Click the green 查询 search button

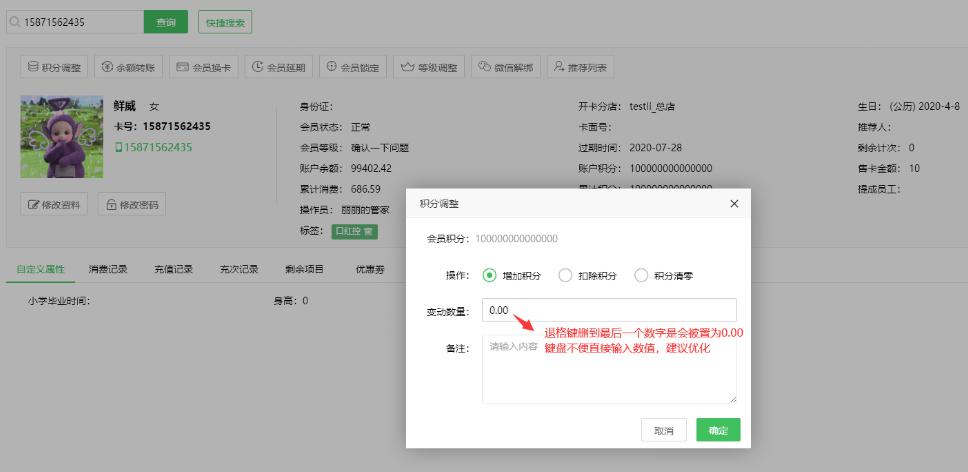166,22
